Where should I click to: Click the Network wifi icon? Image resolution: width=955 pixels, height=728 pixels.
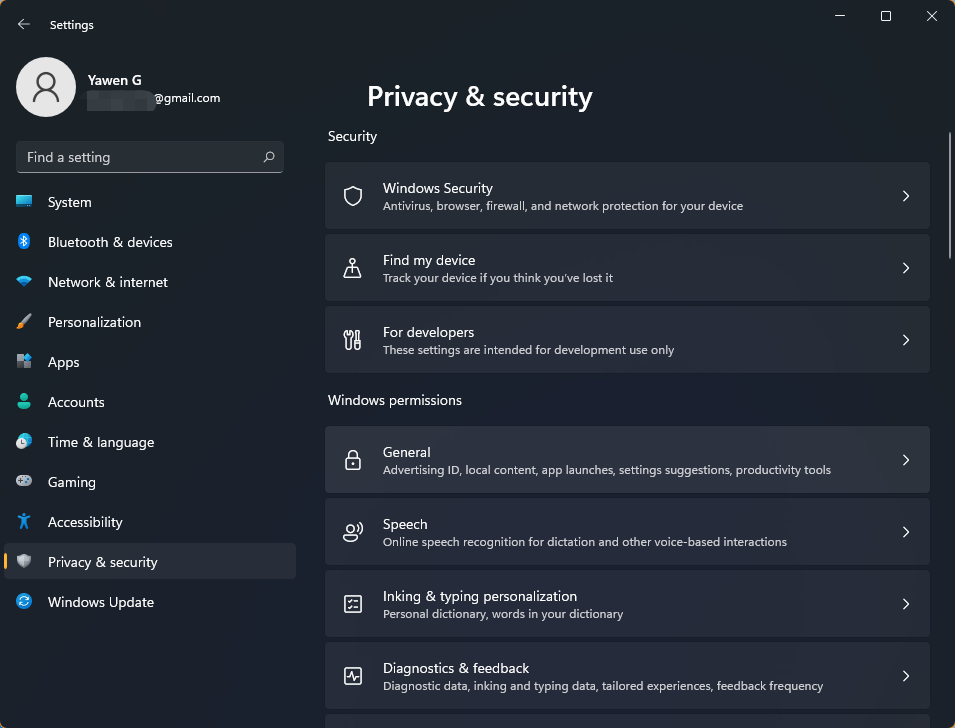point(24,281)
